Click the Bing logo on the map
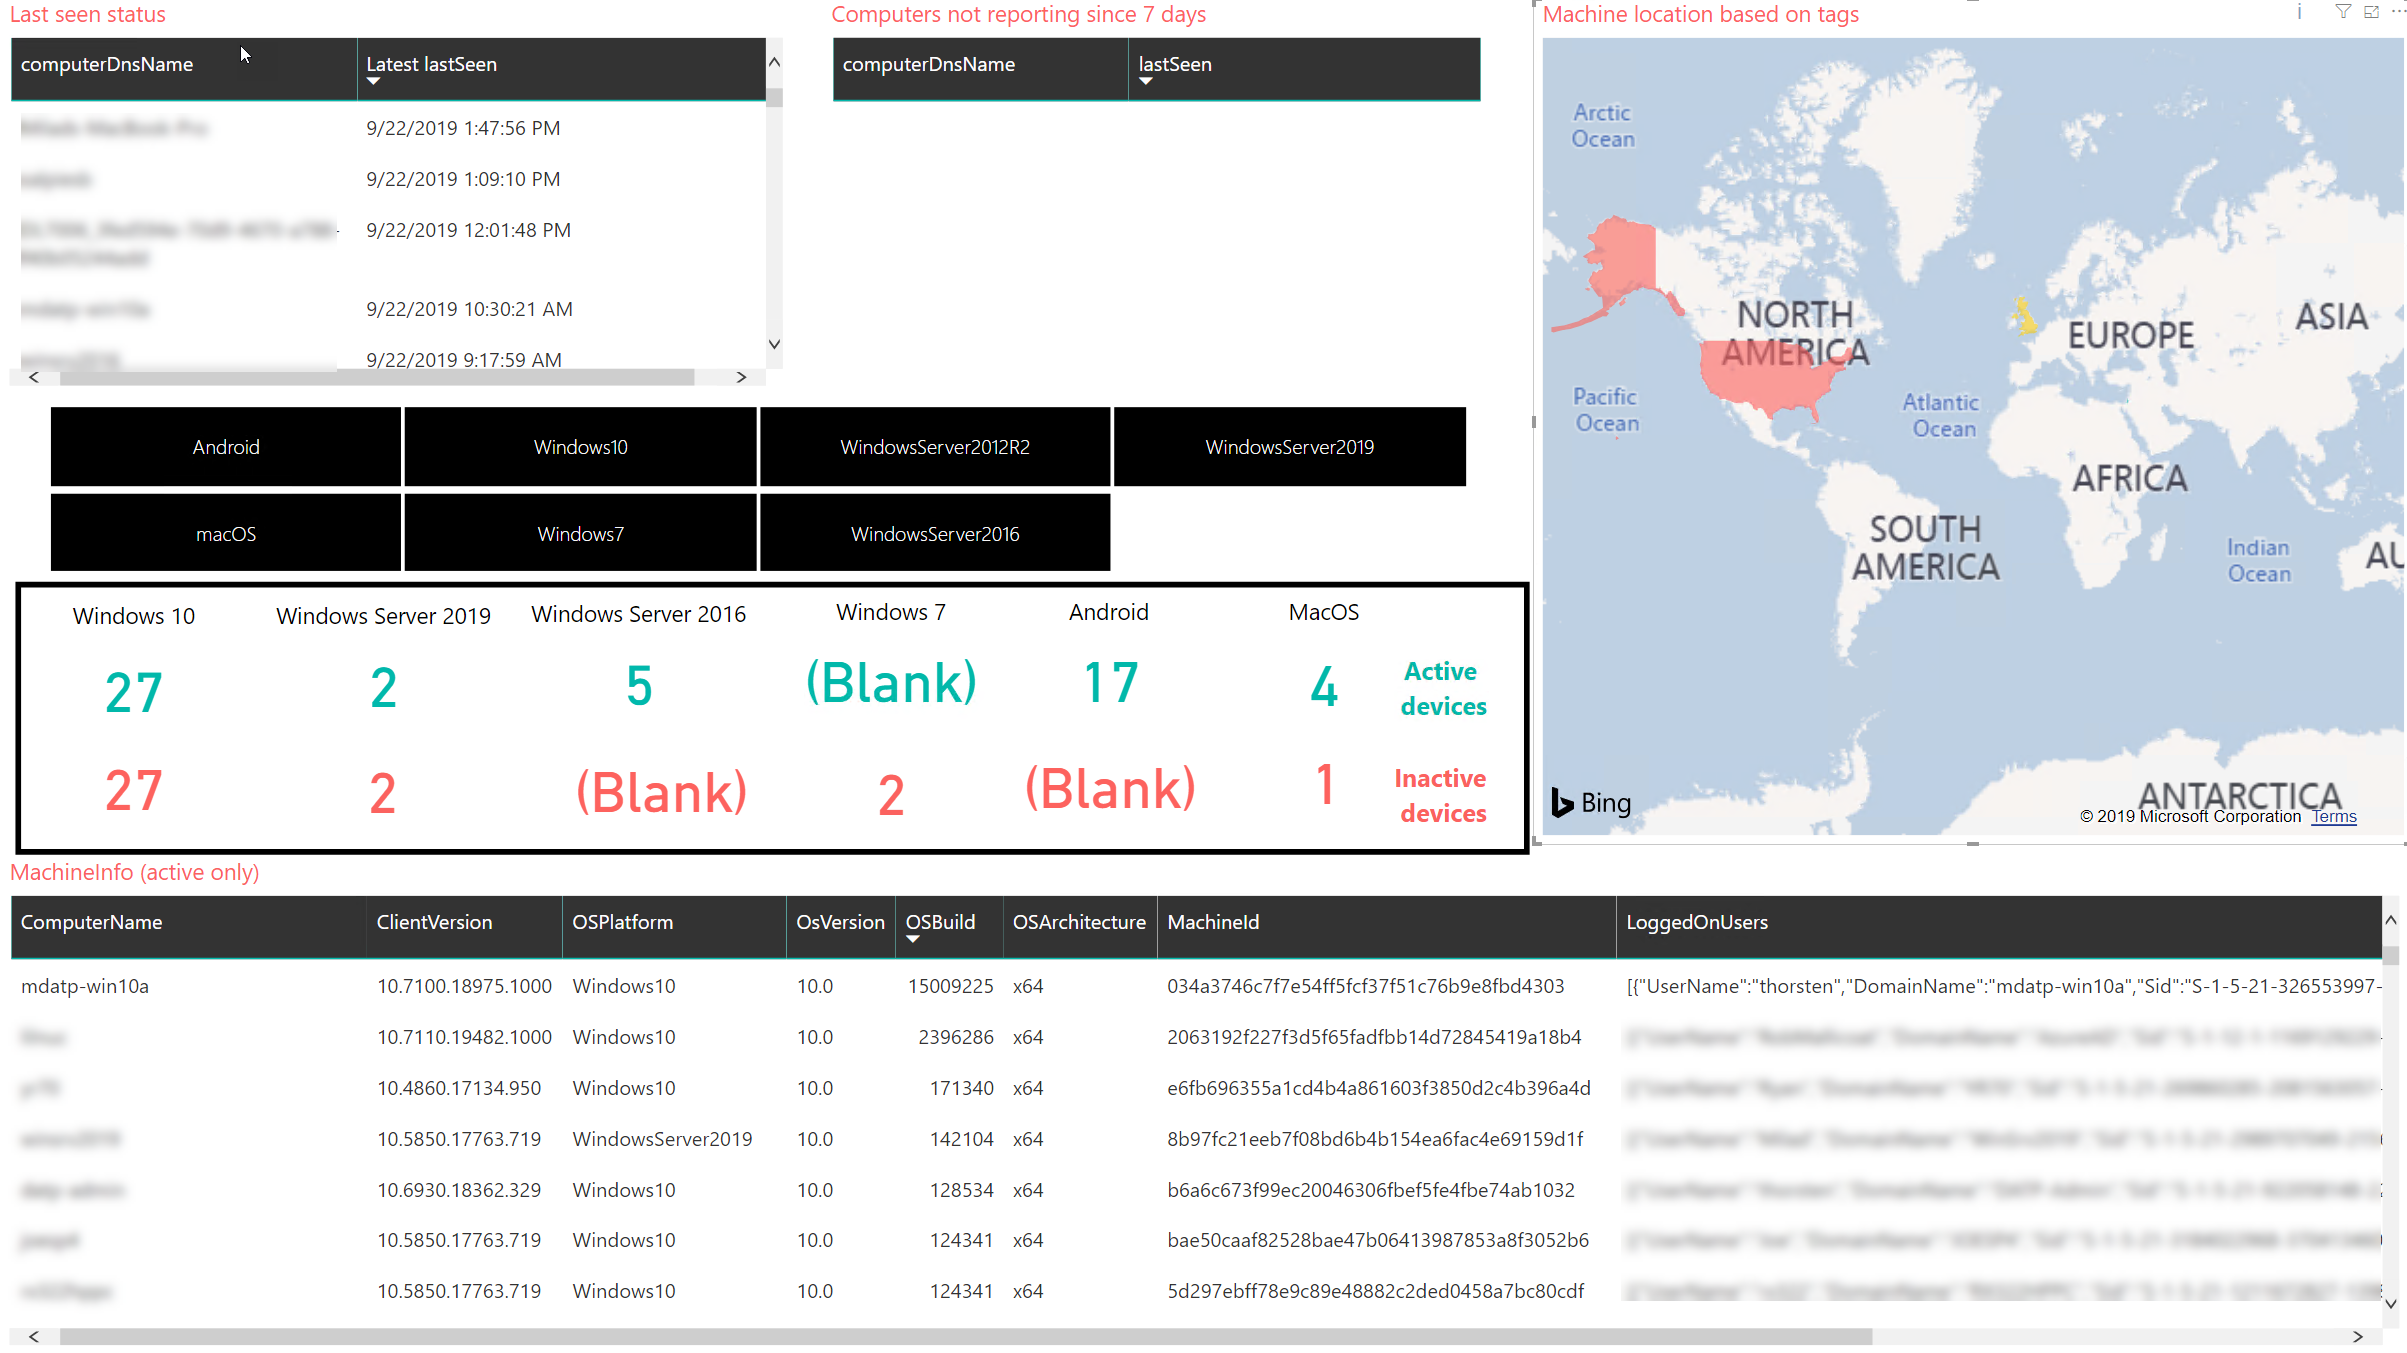This screenshot has height=1353, width=2407. pos(1591,802)
